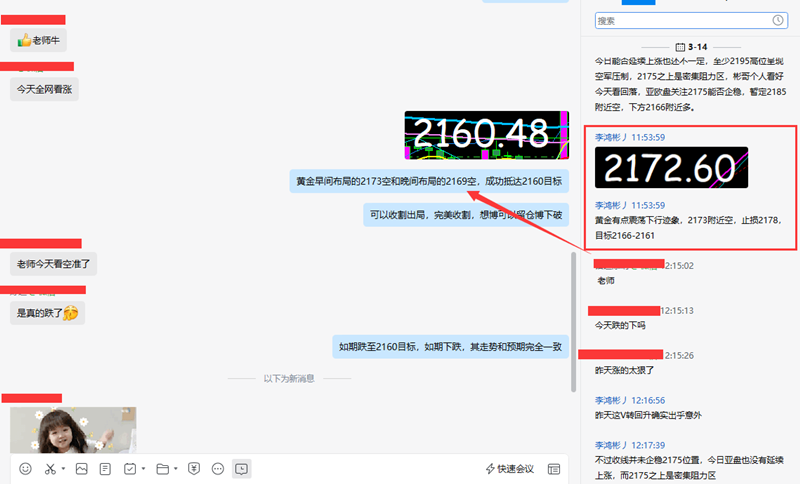Screen dimensions: 800x484
Task: Open the child photo sticker image
Action: coord(73,429)
